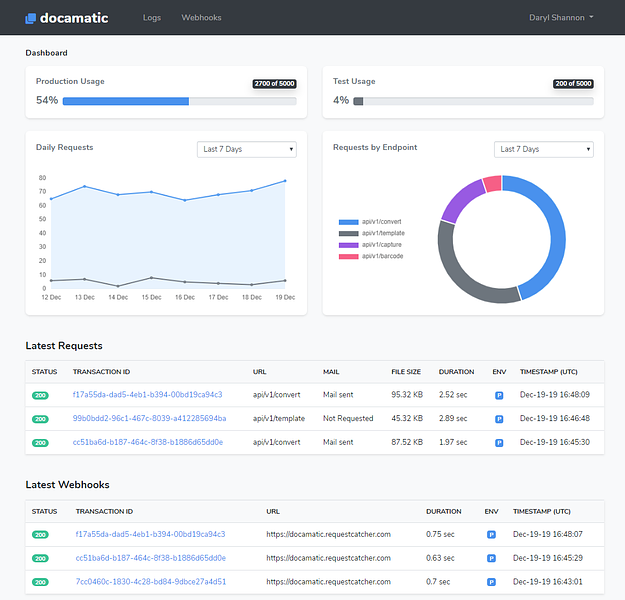Open Requests by Endpoint time range dropdown
Image resolution: width=625 pixels, height=600 pixels.
[544, 149]
